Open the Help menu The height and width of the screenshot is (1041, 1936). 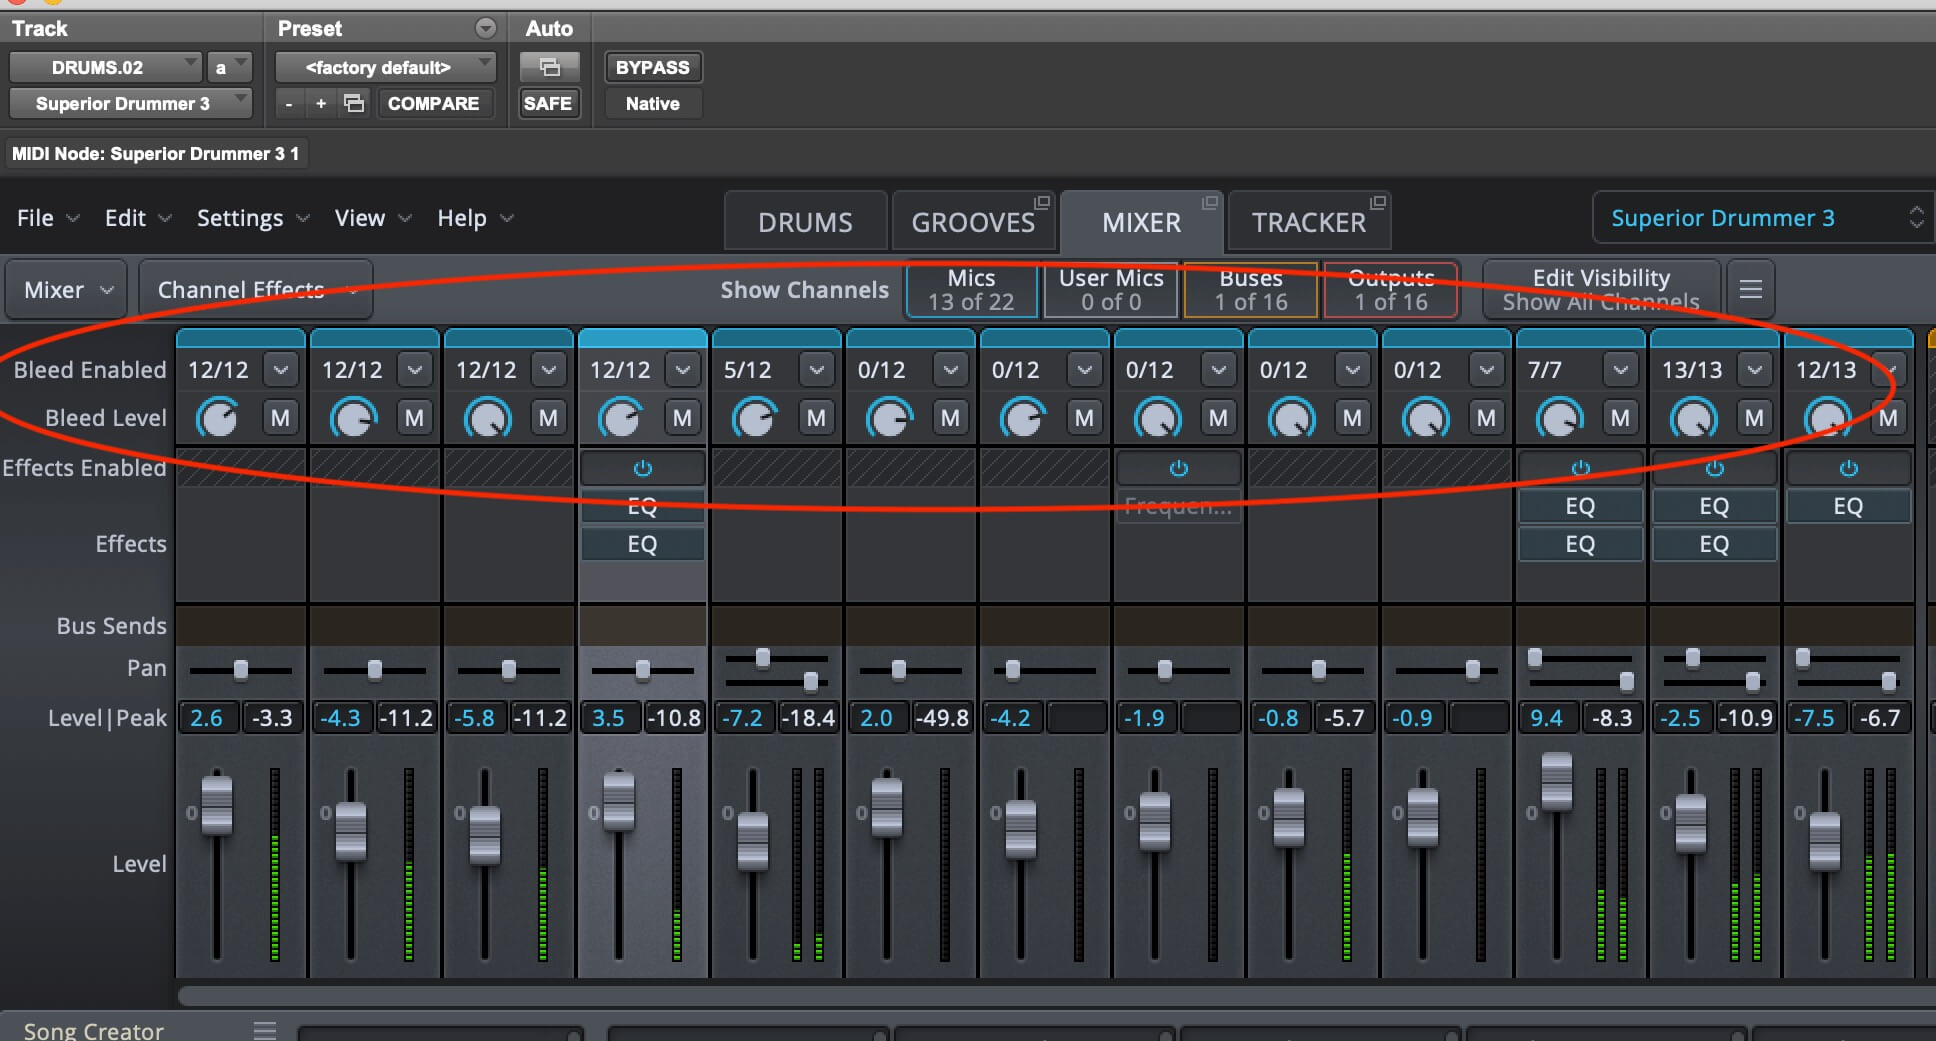[x=474, y=218]
